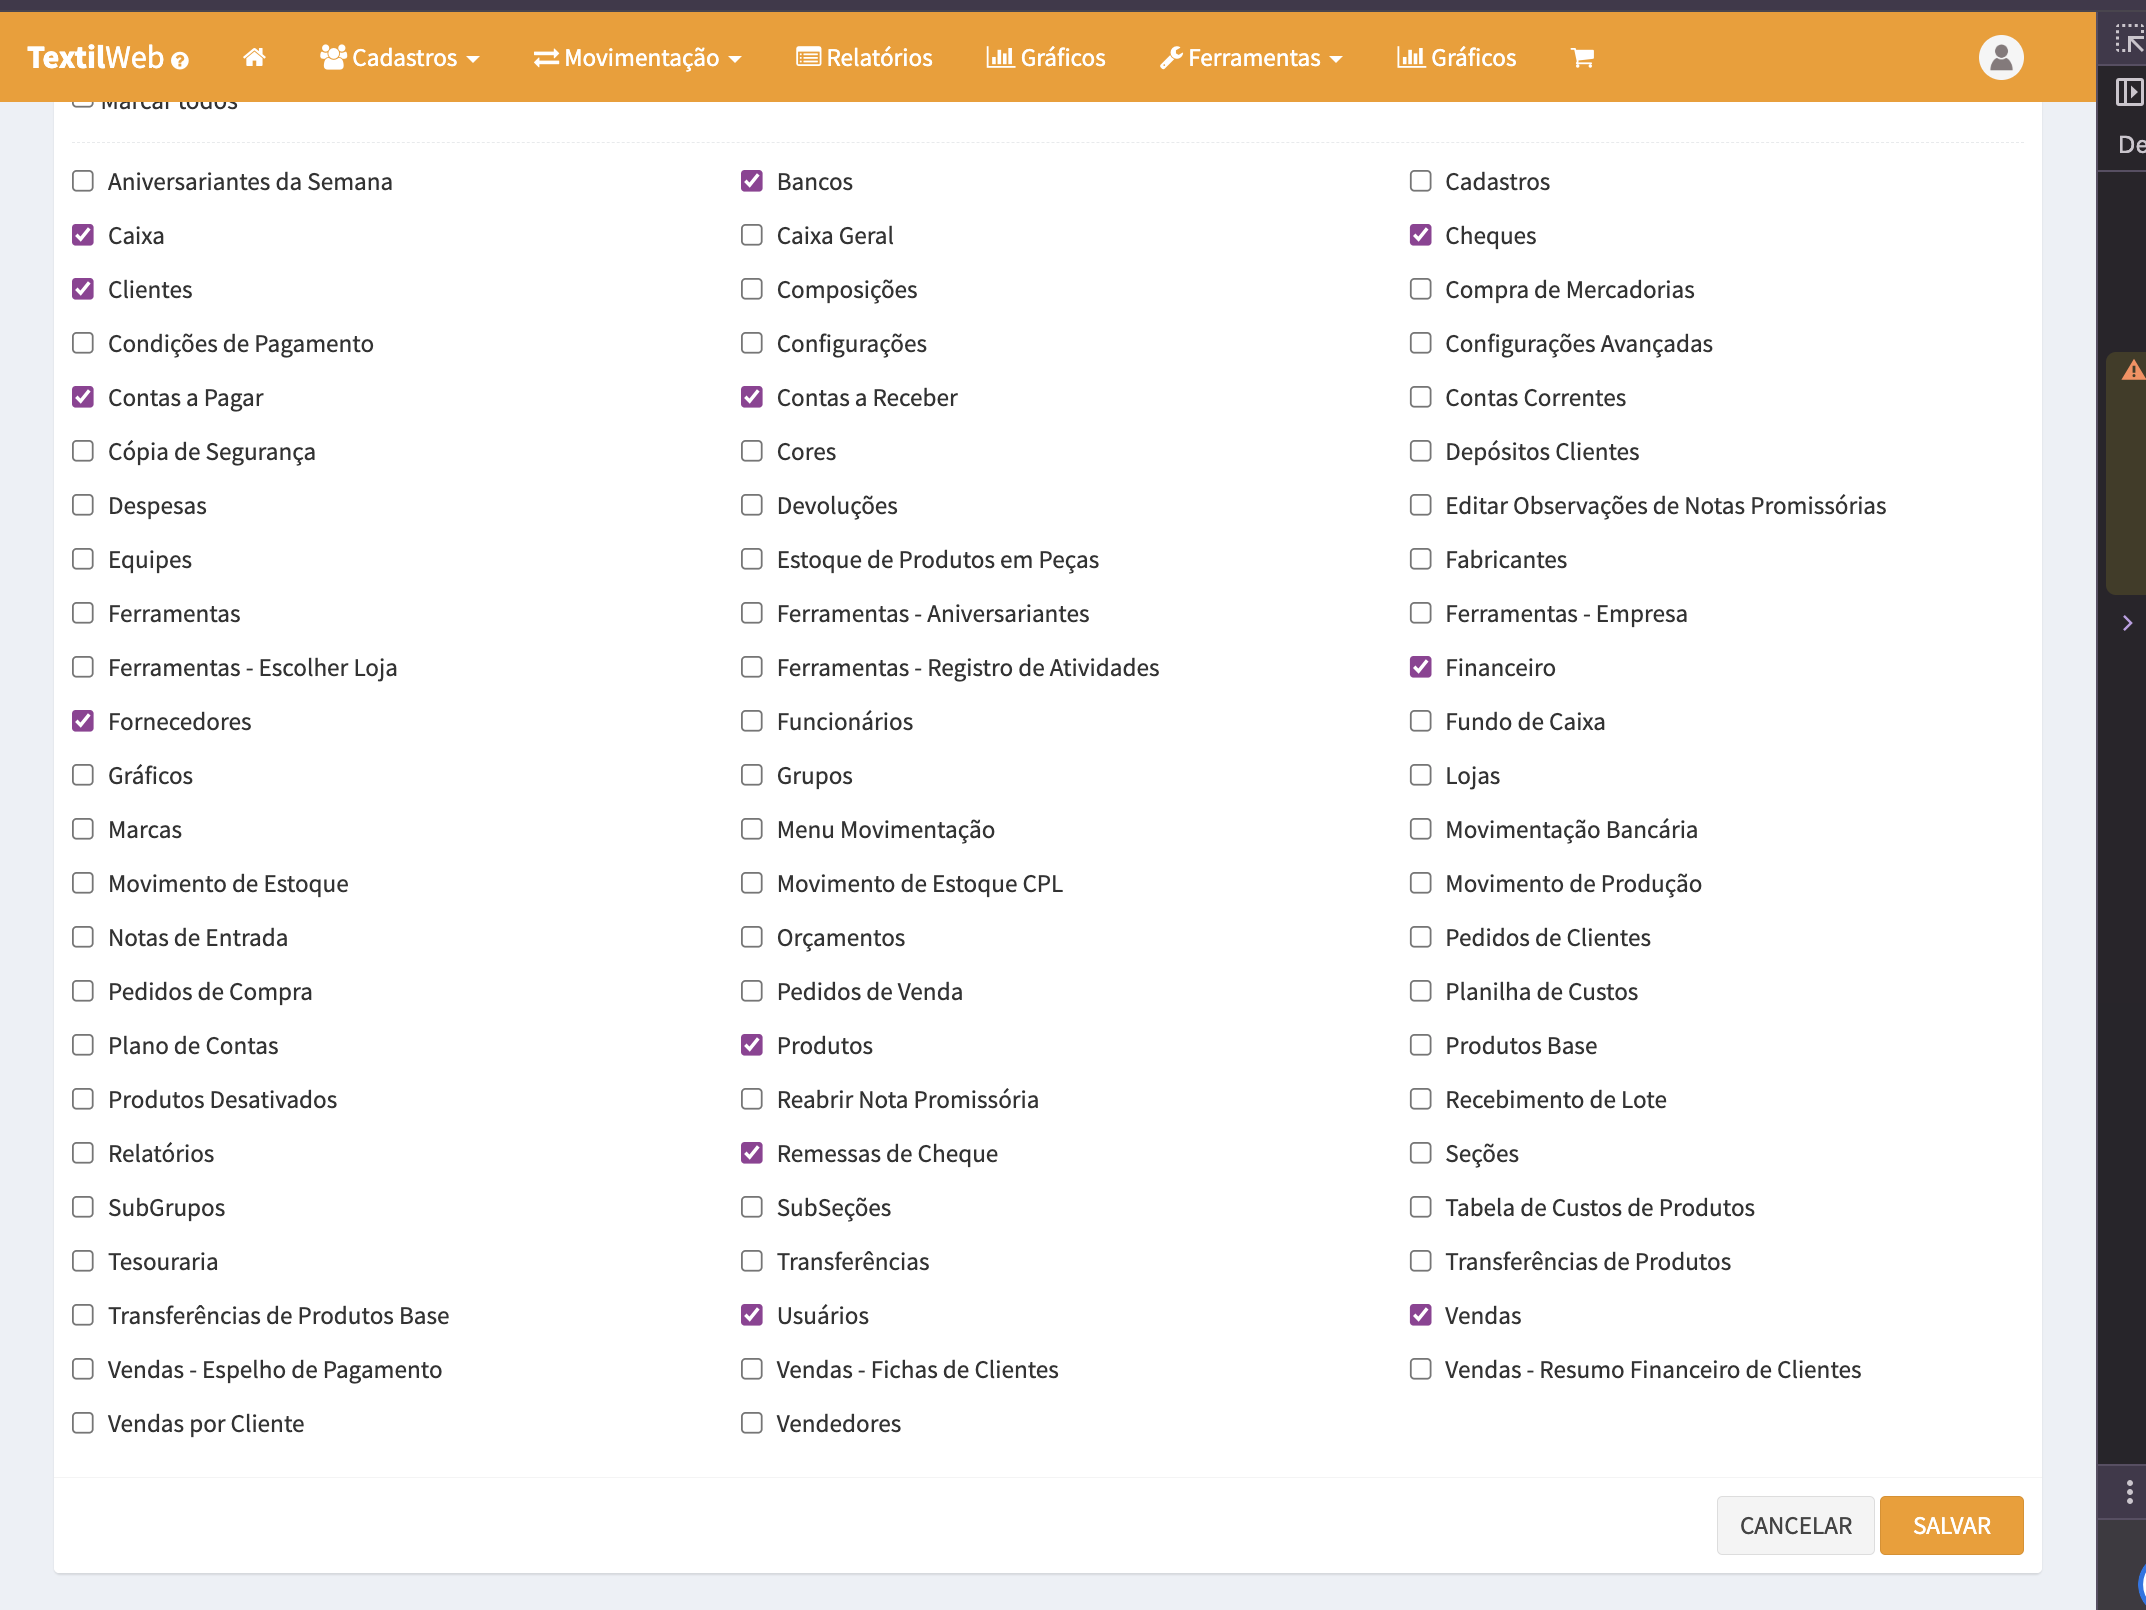
Task: Open the three-dot vertical menu icon
Action: click(2129, 1492)
